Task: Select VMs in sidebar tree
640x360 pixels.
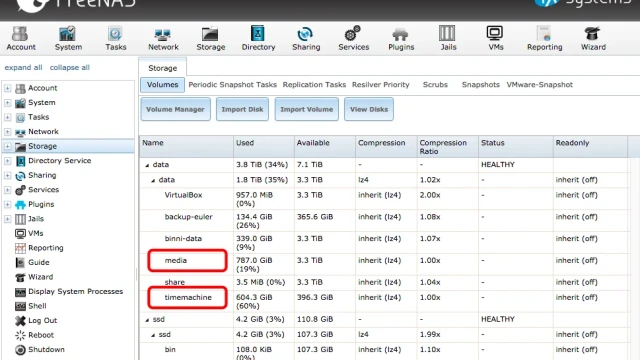Action: click(x=29, y=233)
